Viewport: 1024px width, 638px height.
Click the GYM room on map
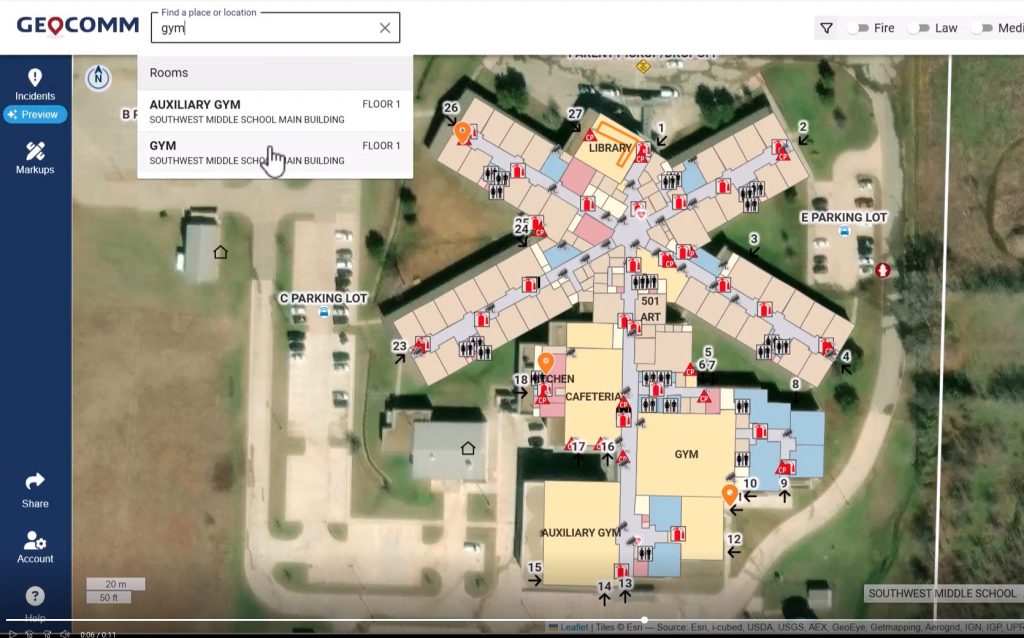[x=686, y=454]
